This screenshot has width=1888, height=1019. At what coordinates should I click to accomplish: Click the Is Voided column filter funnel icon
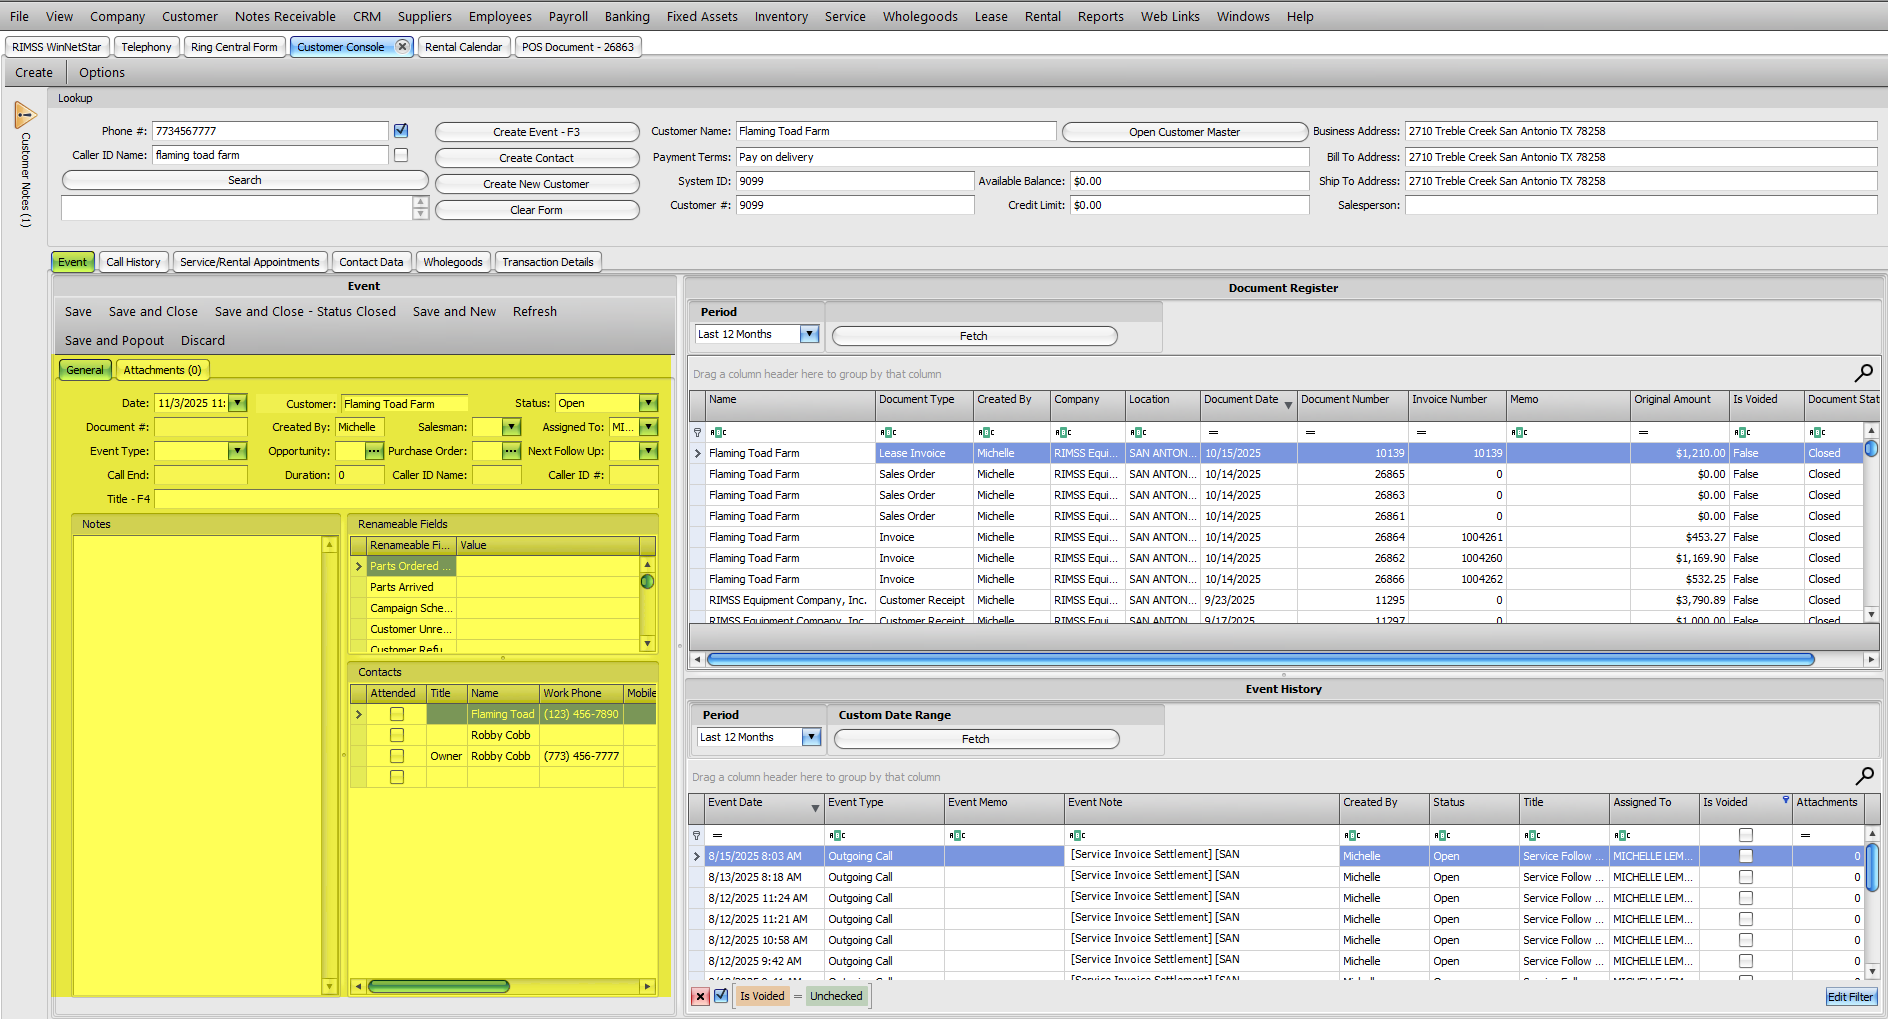(x=1786, y=800)
